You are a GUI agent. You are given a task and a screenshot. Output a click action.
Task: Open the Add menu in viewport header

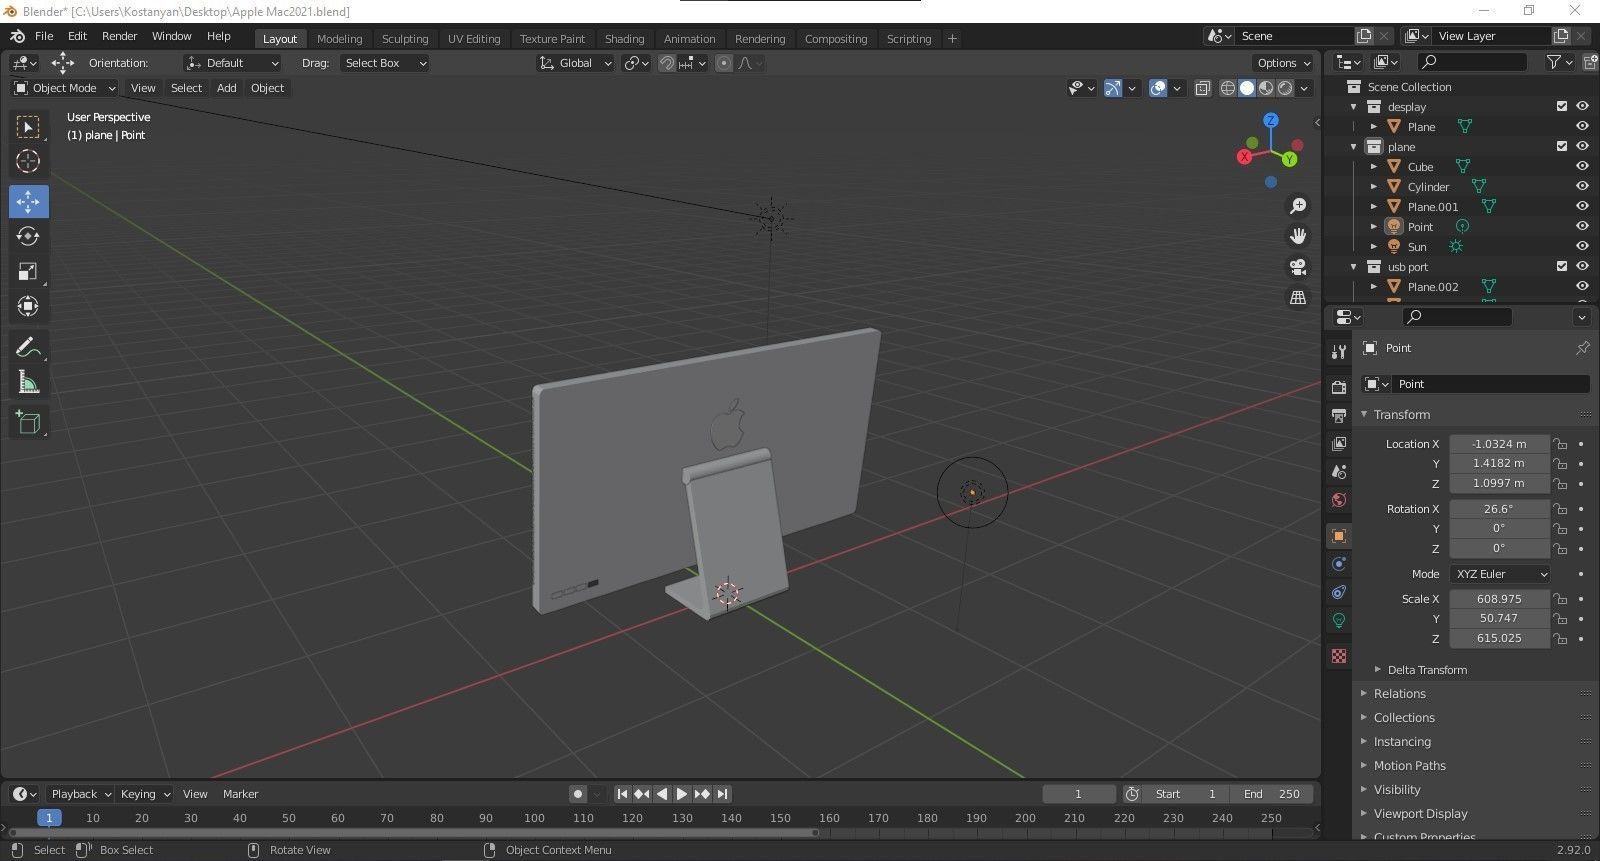click(x=227, y=88)
